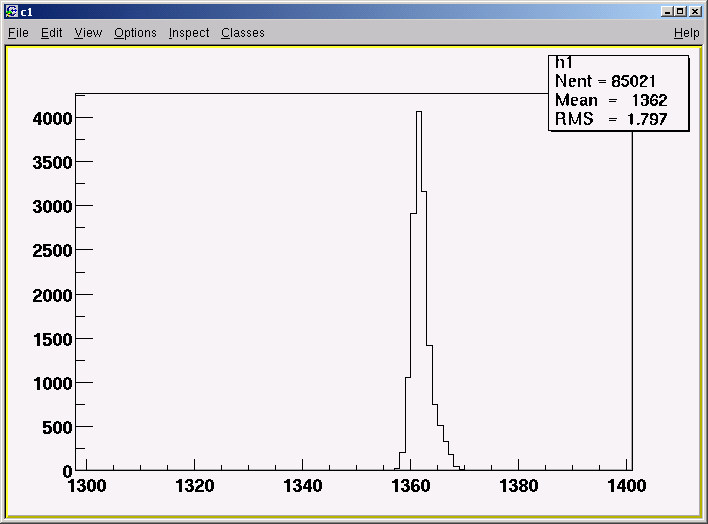Click the y-axis label 2500

tap(52, 251)
